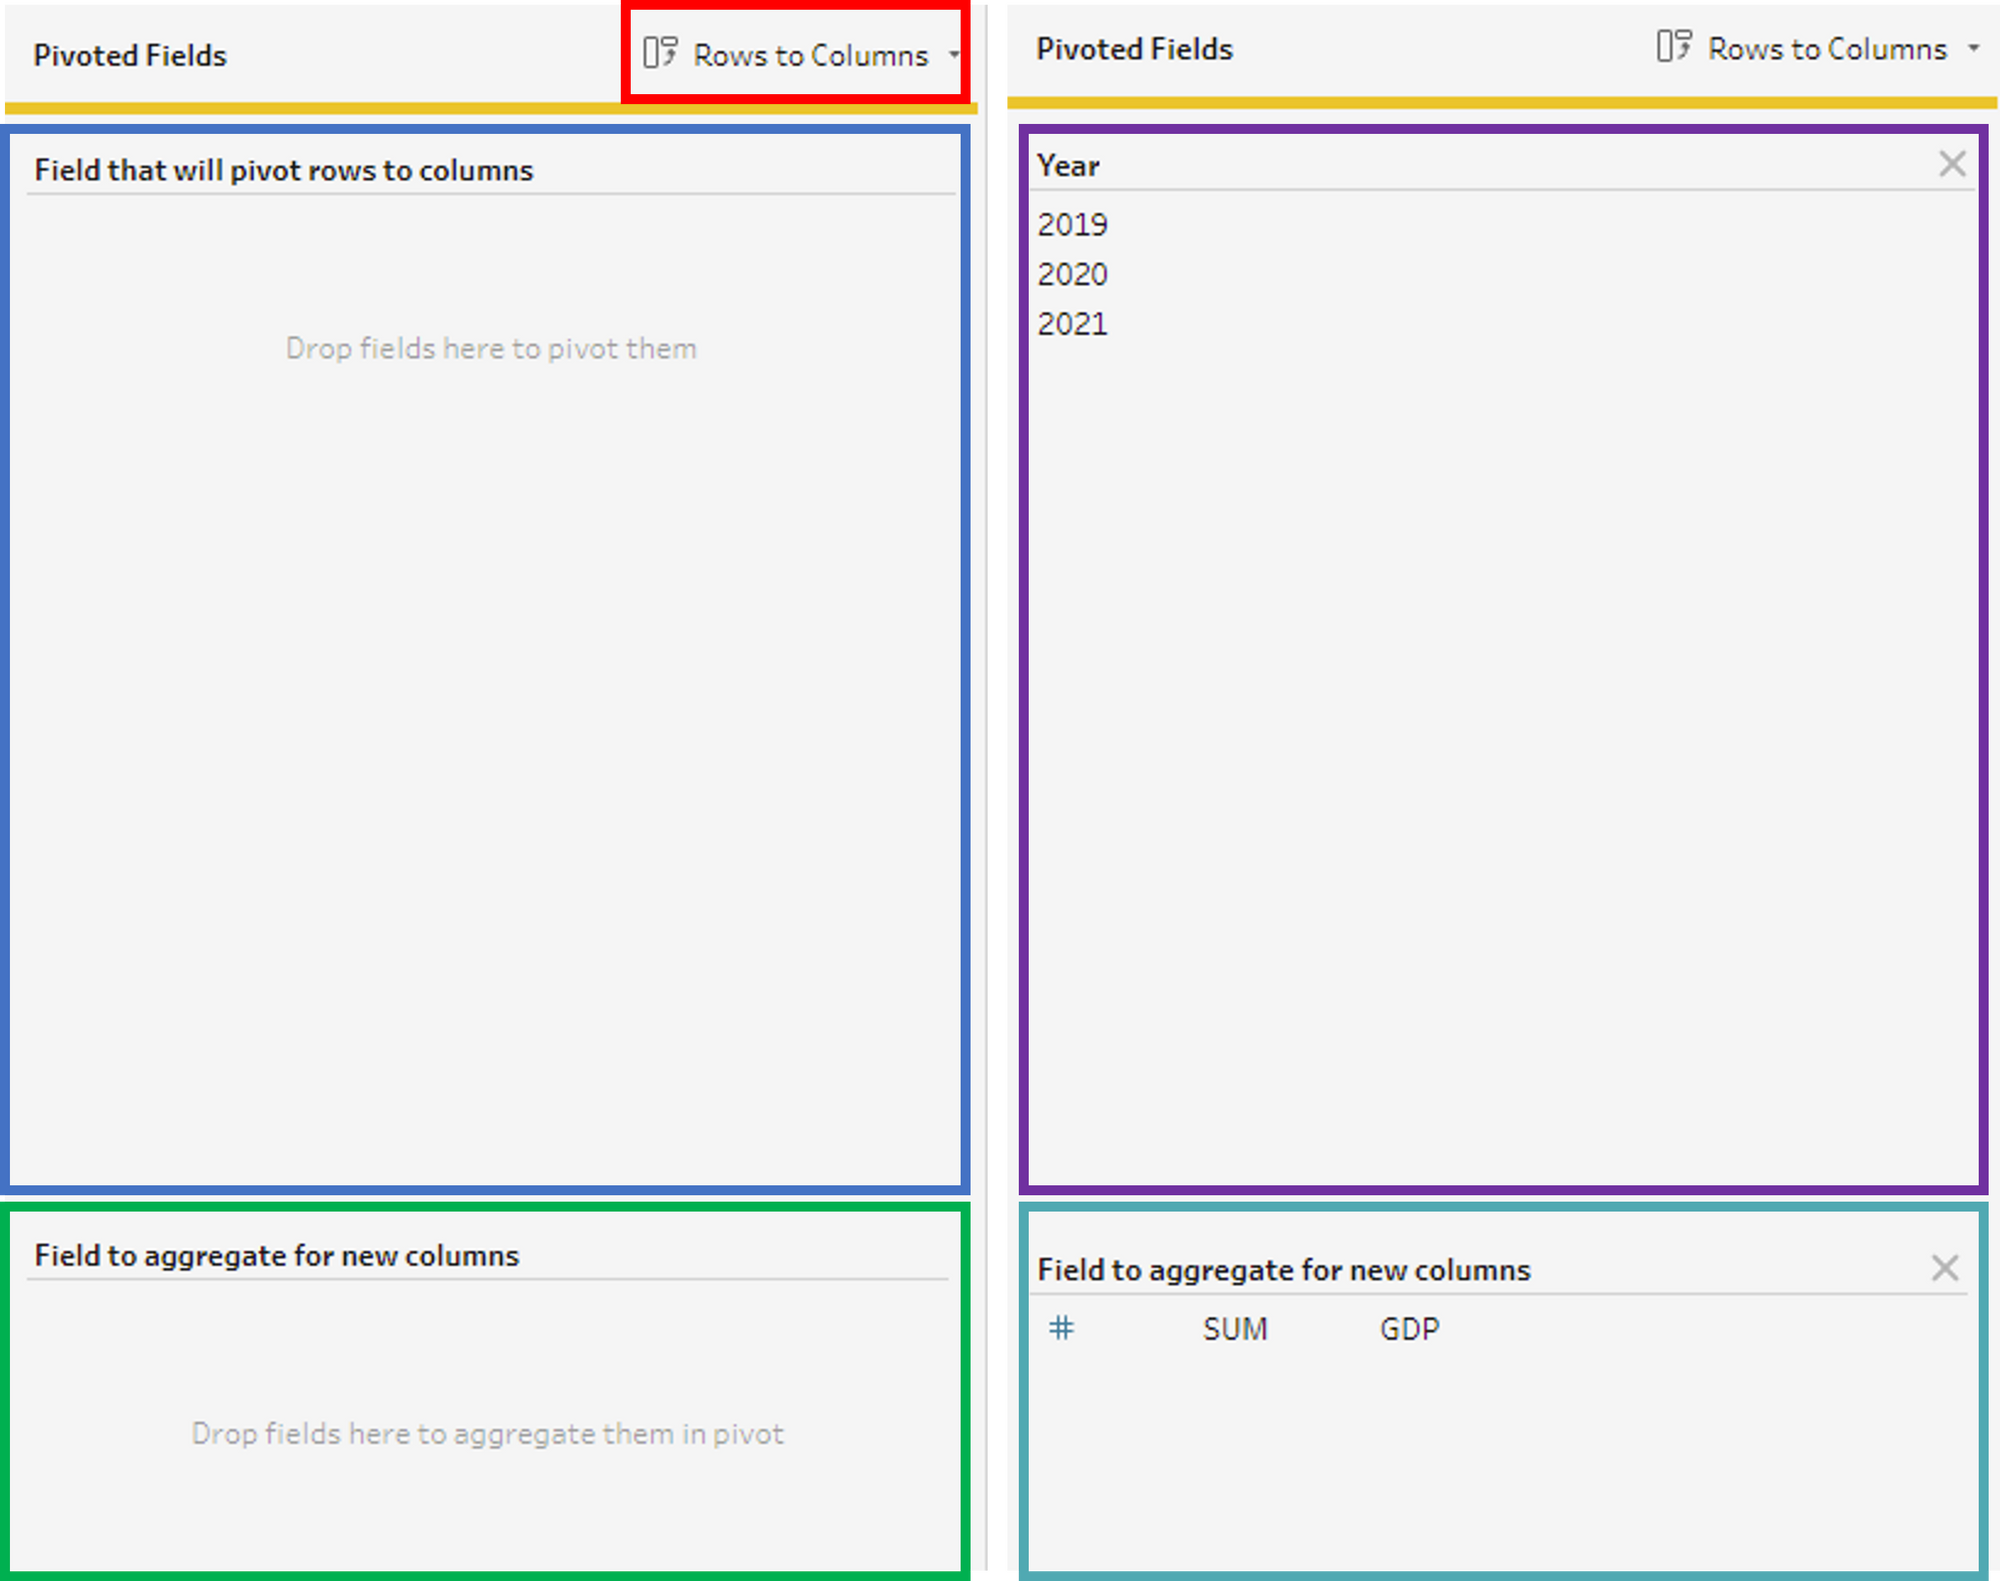Image resolution: width=2000 pixels, height=1581 pixels.
Task: Click the number data type icon beside SUM
Action: tap(1061, 1328)
